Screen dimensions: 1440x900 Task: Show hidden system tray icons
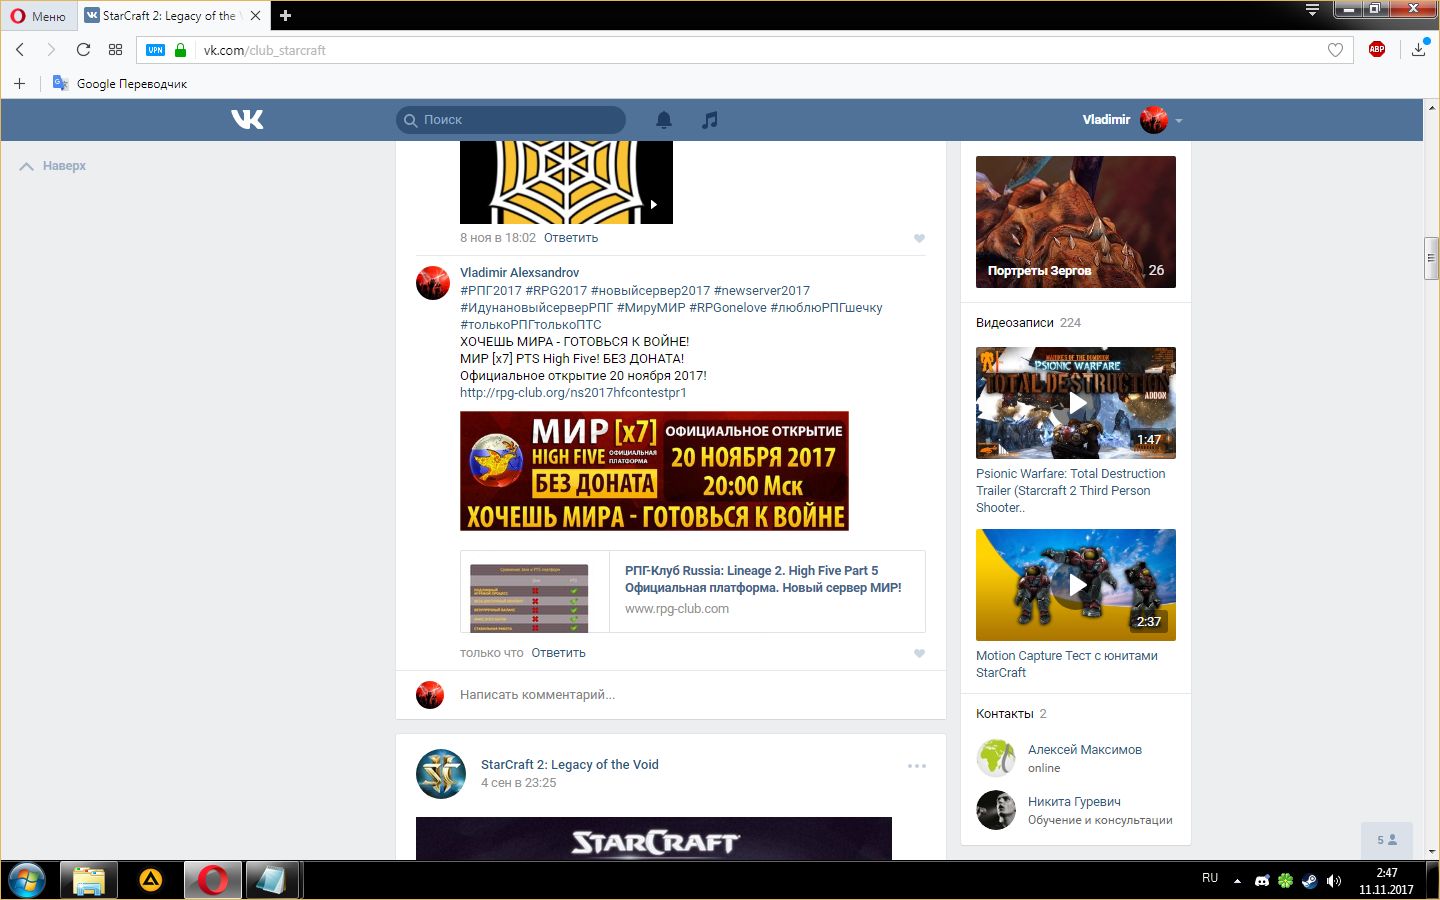point(1237,881)
